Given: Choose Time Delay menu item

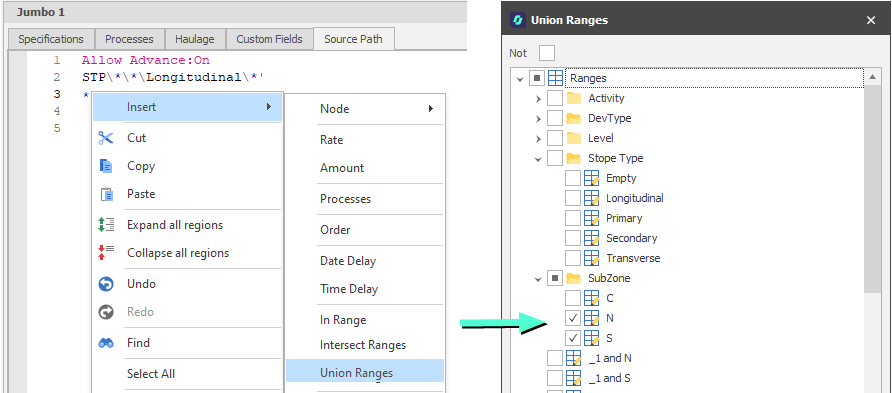Looking at the screenshot, I should coord(365,289).
